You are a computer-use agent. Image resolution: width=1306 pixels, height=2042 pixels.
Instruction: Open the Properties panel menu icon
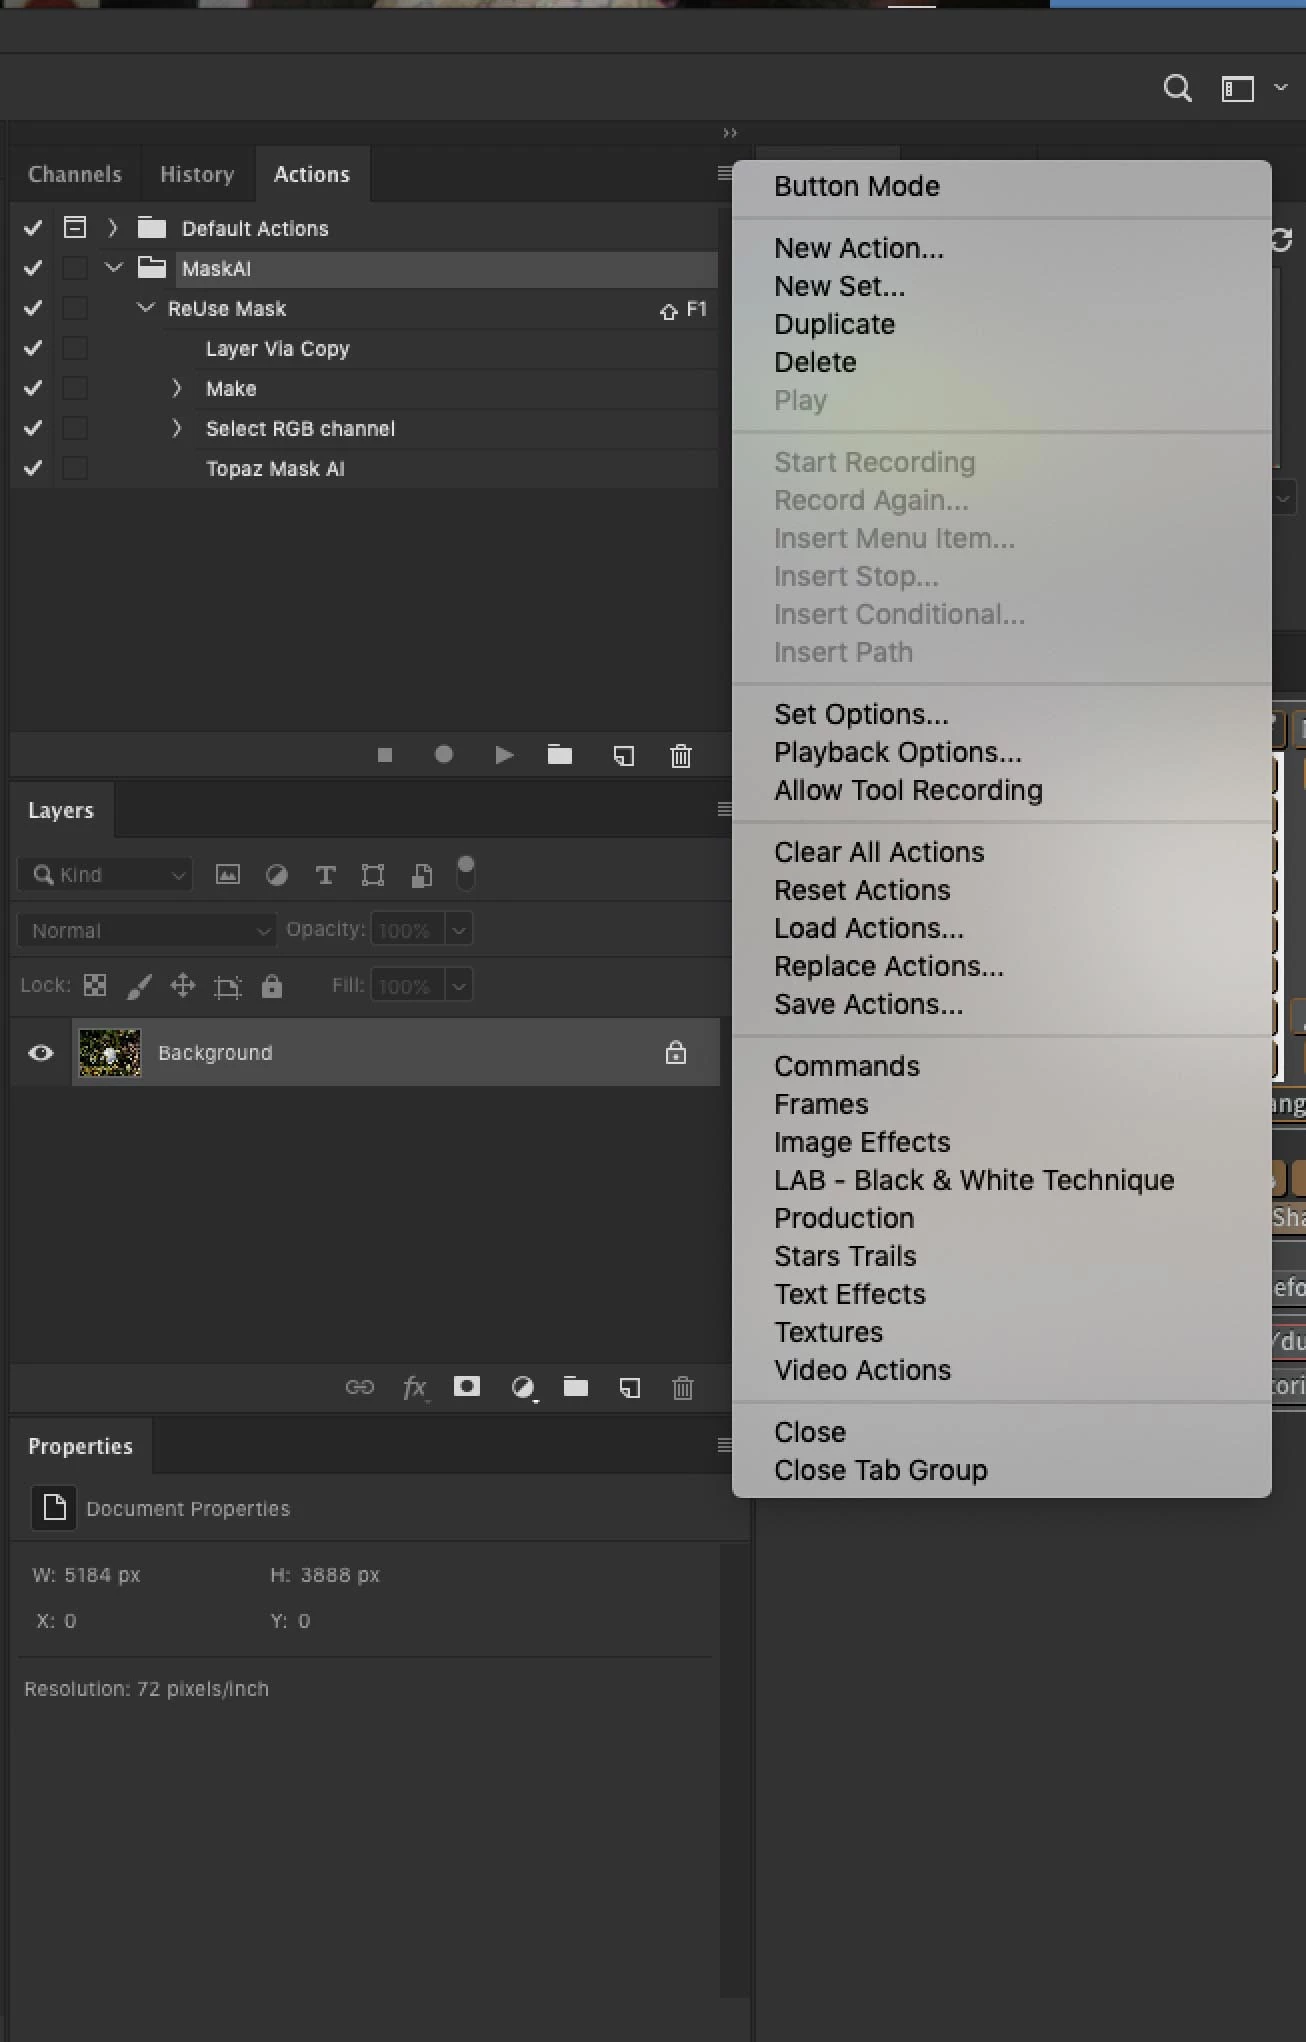pos(725,1445)
